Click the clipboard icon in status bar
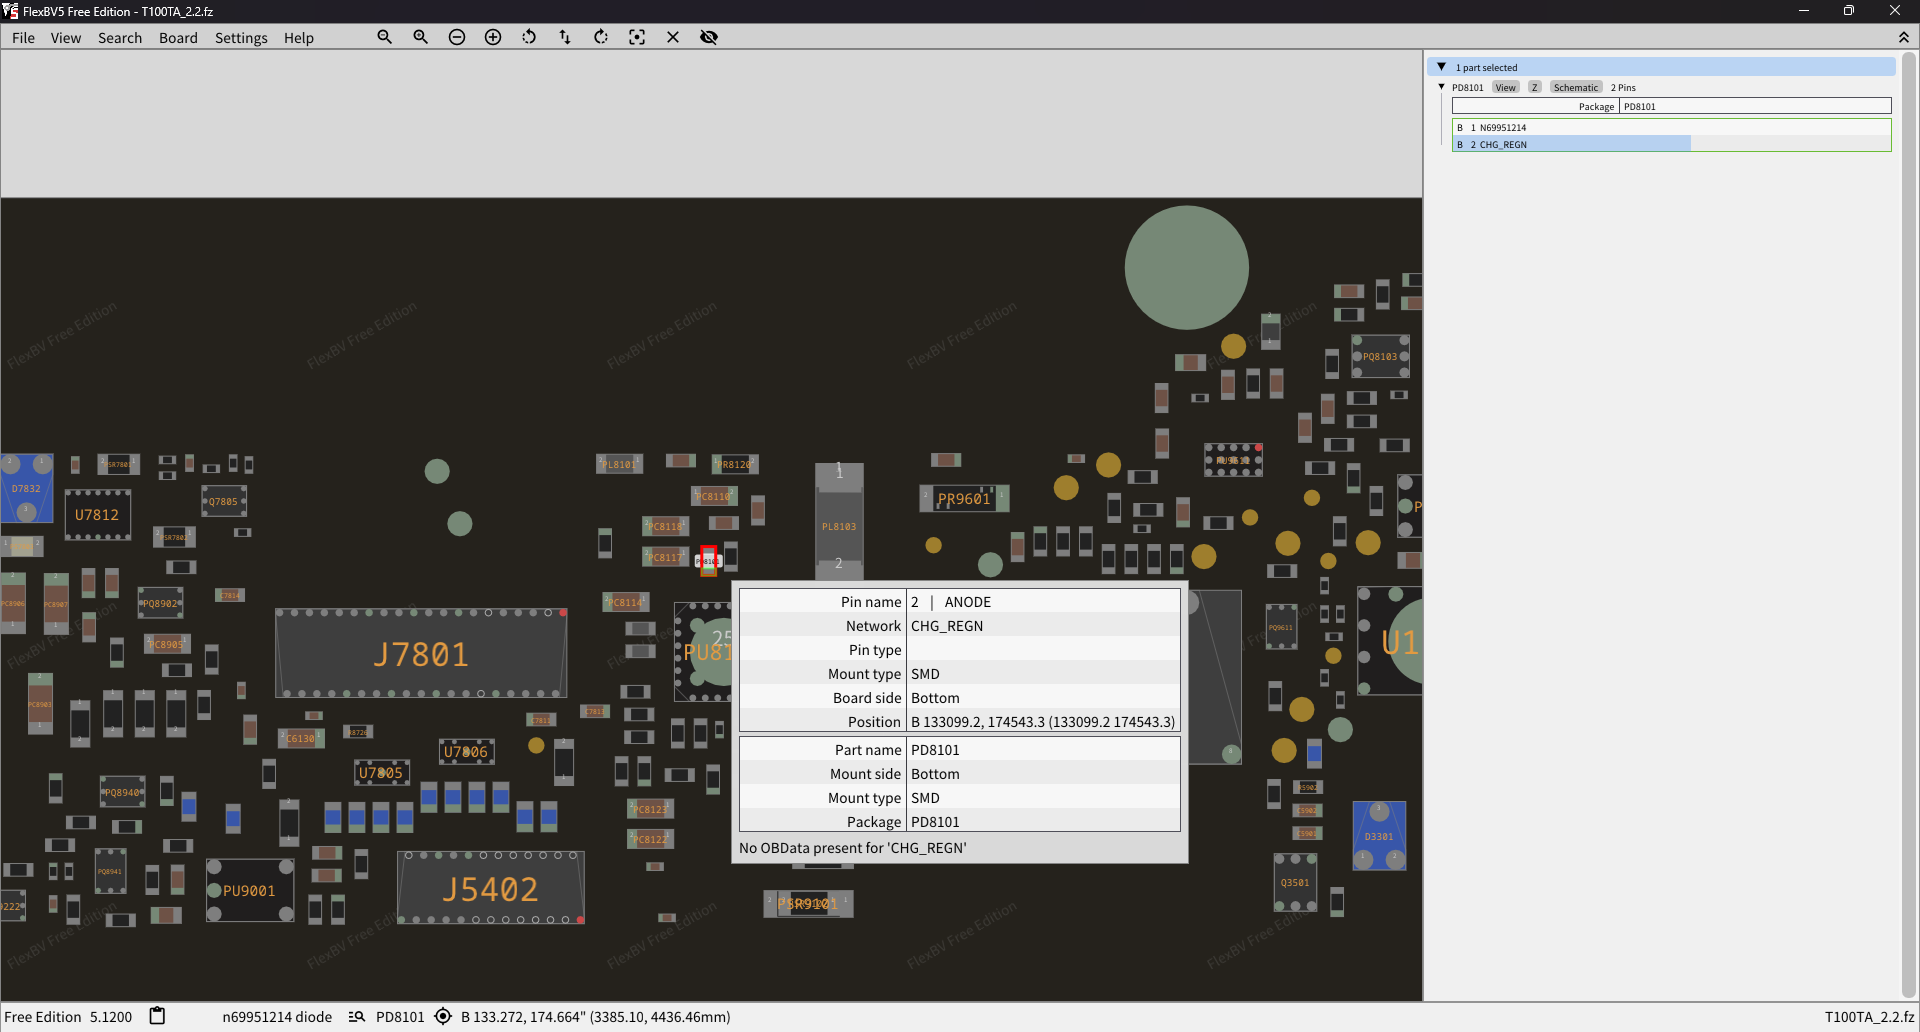Screen dimensions: 1920x1032 point(157,1016)
